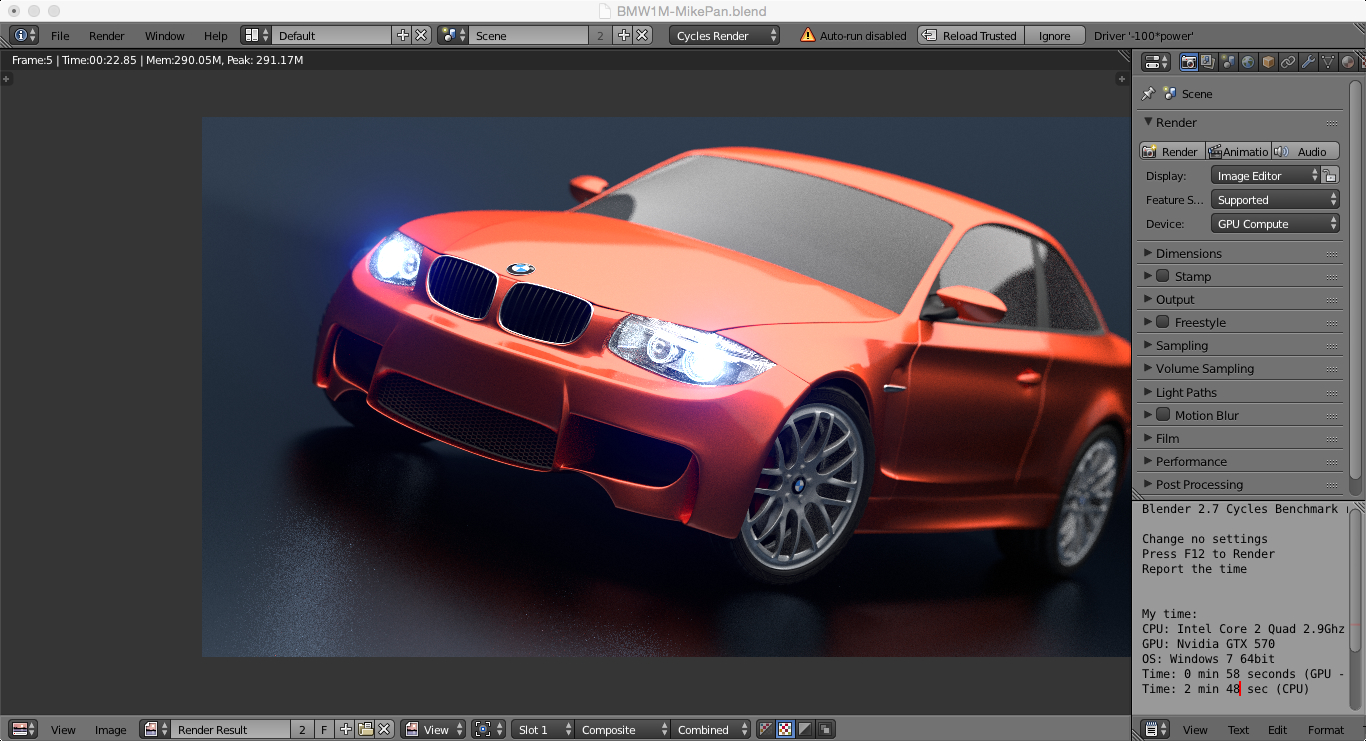Image resolution: width=1366 pixels, height=741 pixels.
Task: Toggle the pin icon beside Scene
Action: click(x=1148, y=93)
